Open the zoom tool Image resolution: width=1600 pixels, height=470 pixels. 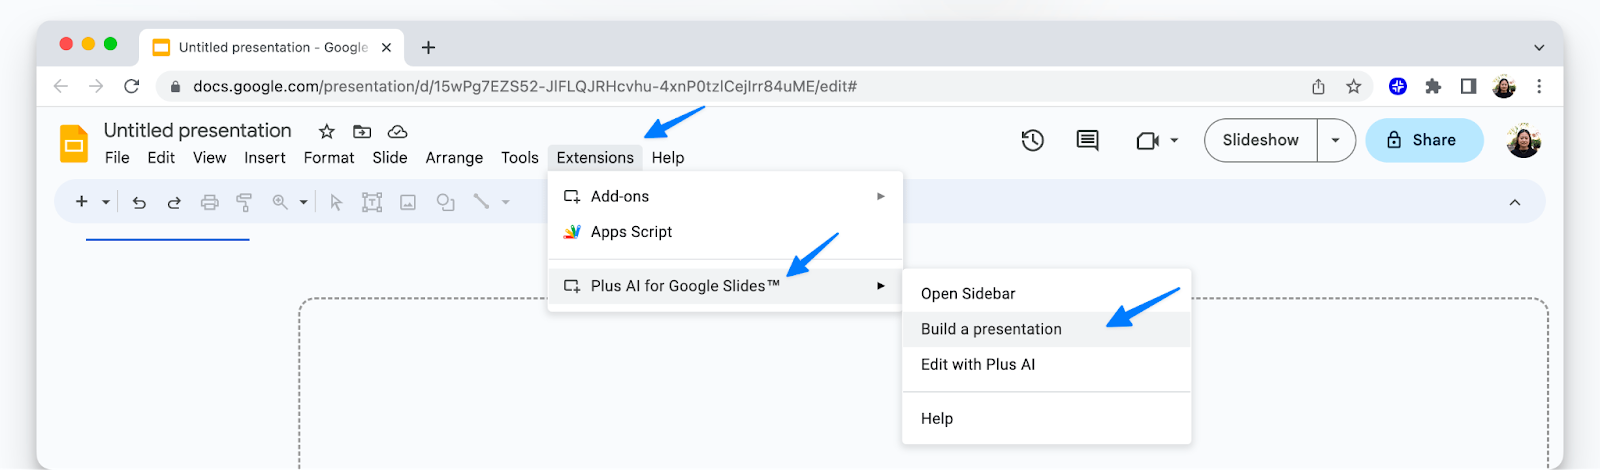(280, 202)
